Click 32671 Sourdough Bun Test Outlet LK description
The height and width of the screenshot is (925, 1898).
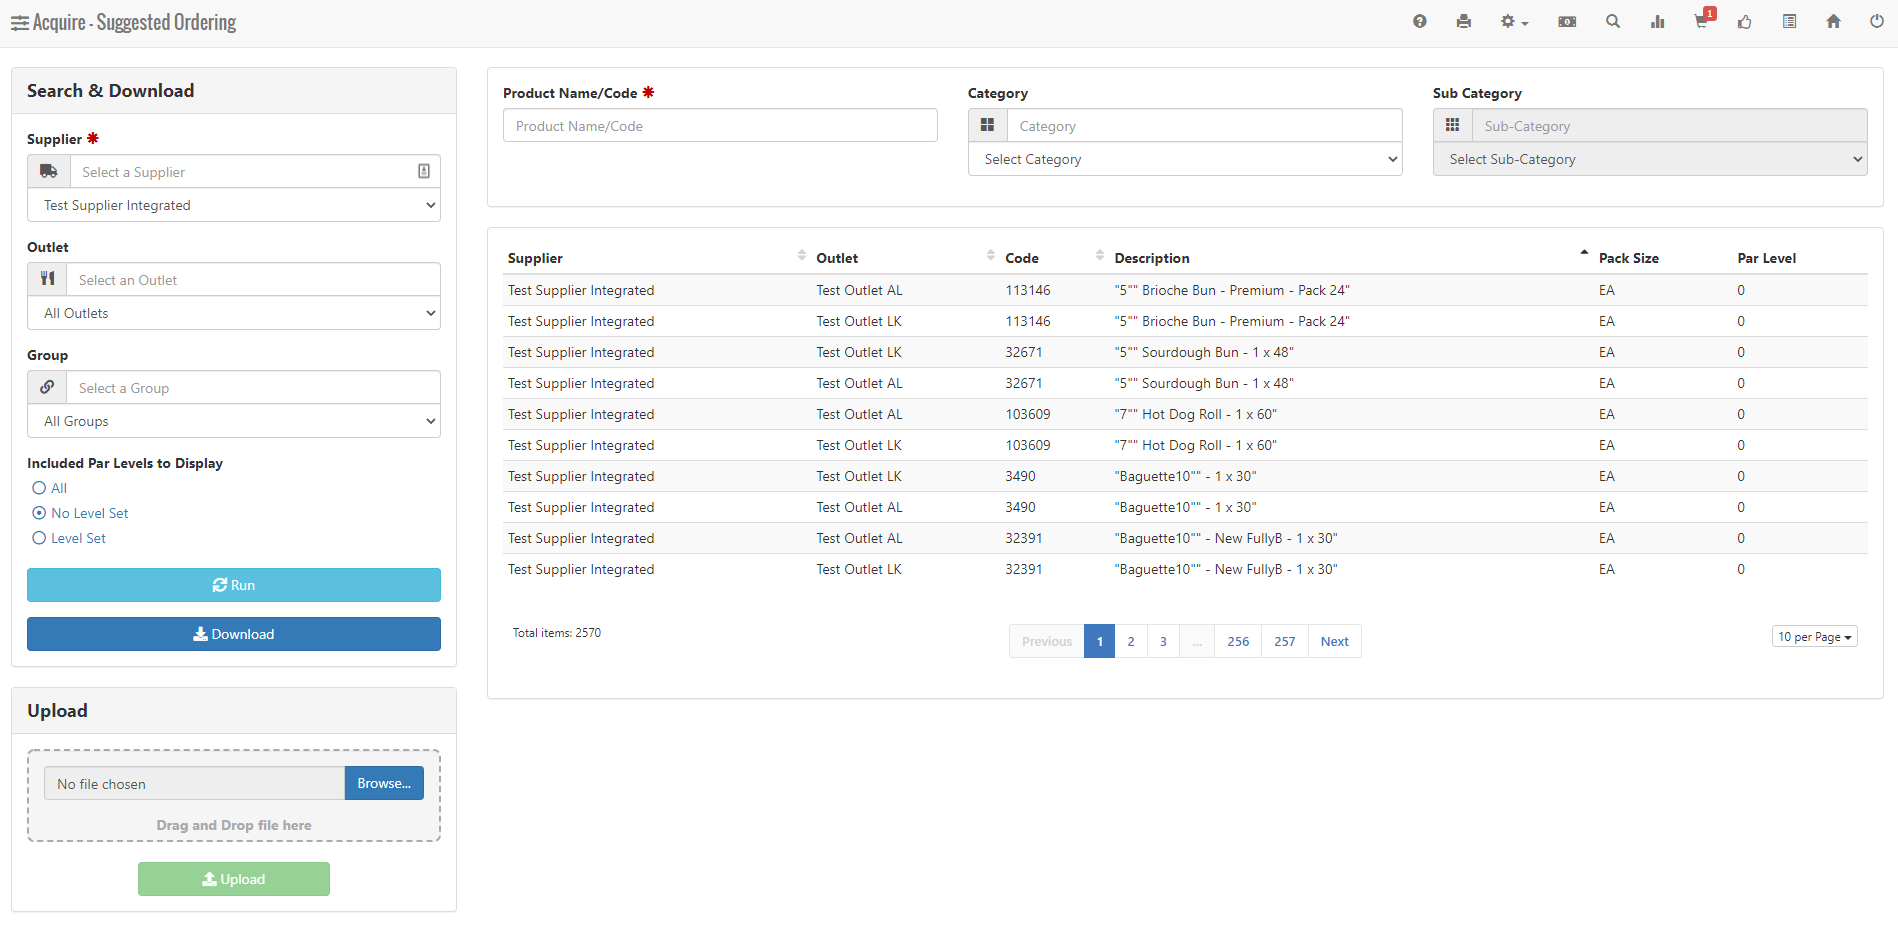point(1204,352)
